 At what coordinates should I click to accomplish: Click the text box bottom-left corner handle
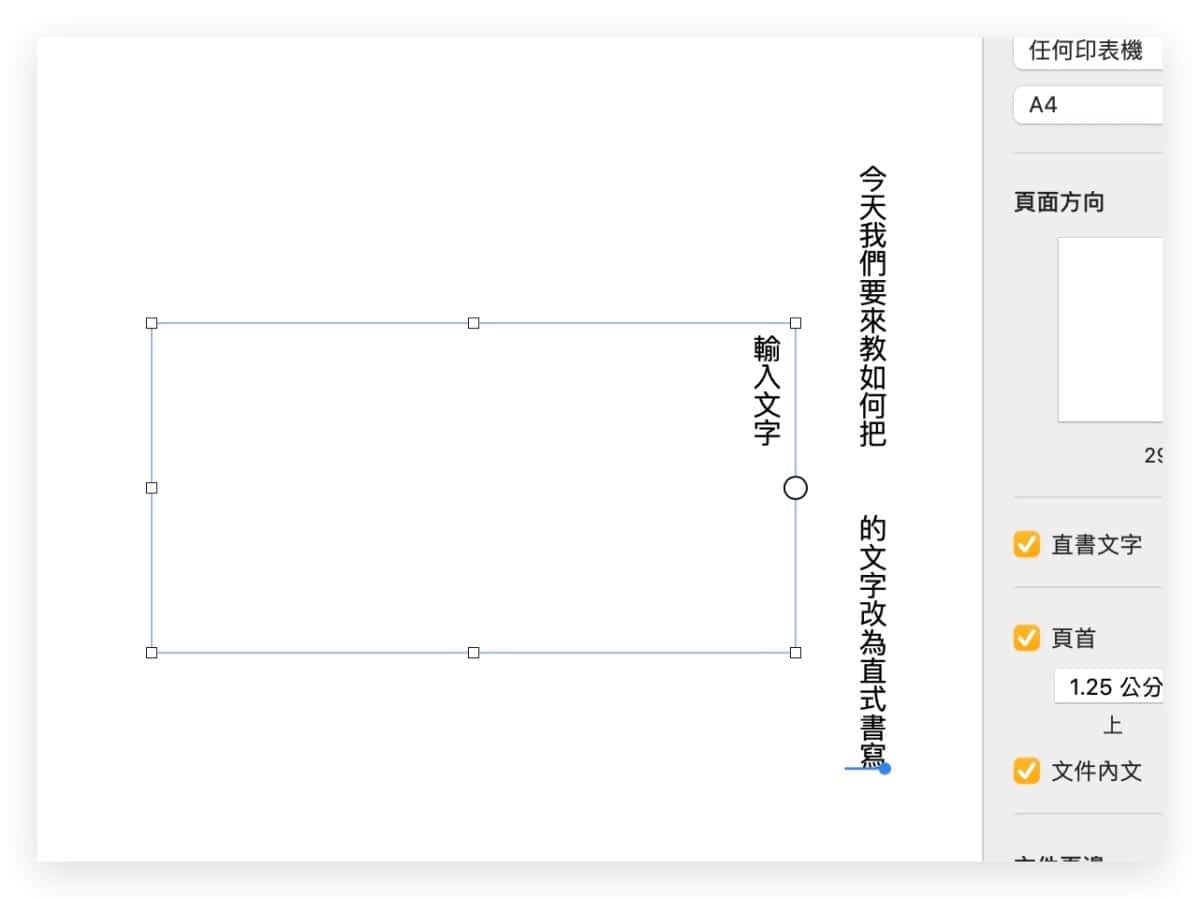click(x=152, y=653)
